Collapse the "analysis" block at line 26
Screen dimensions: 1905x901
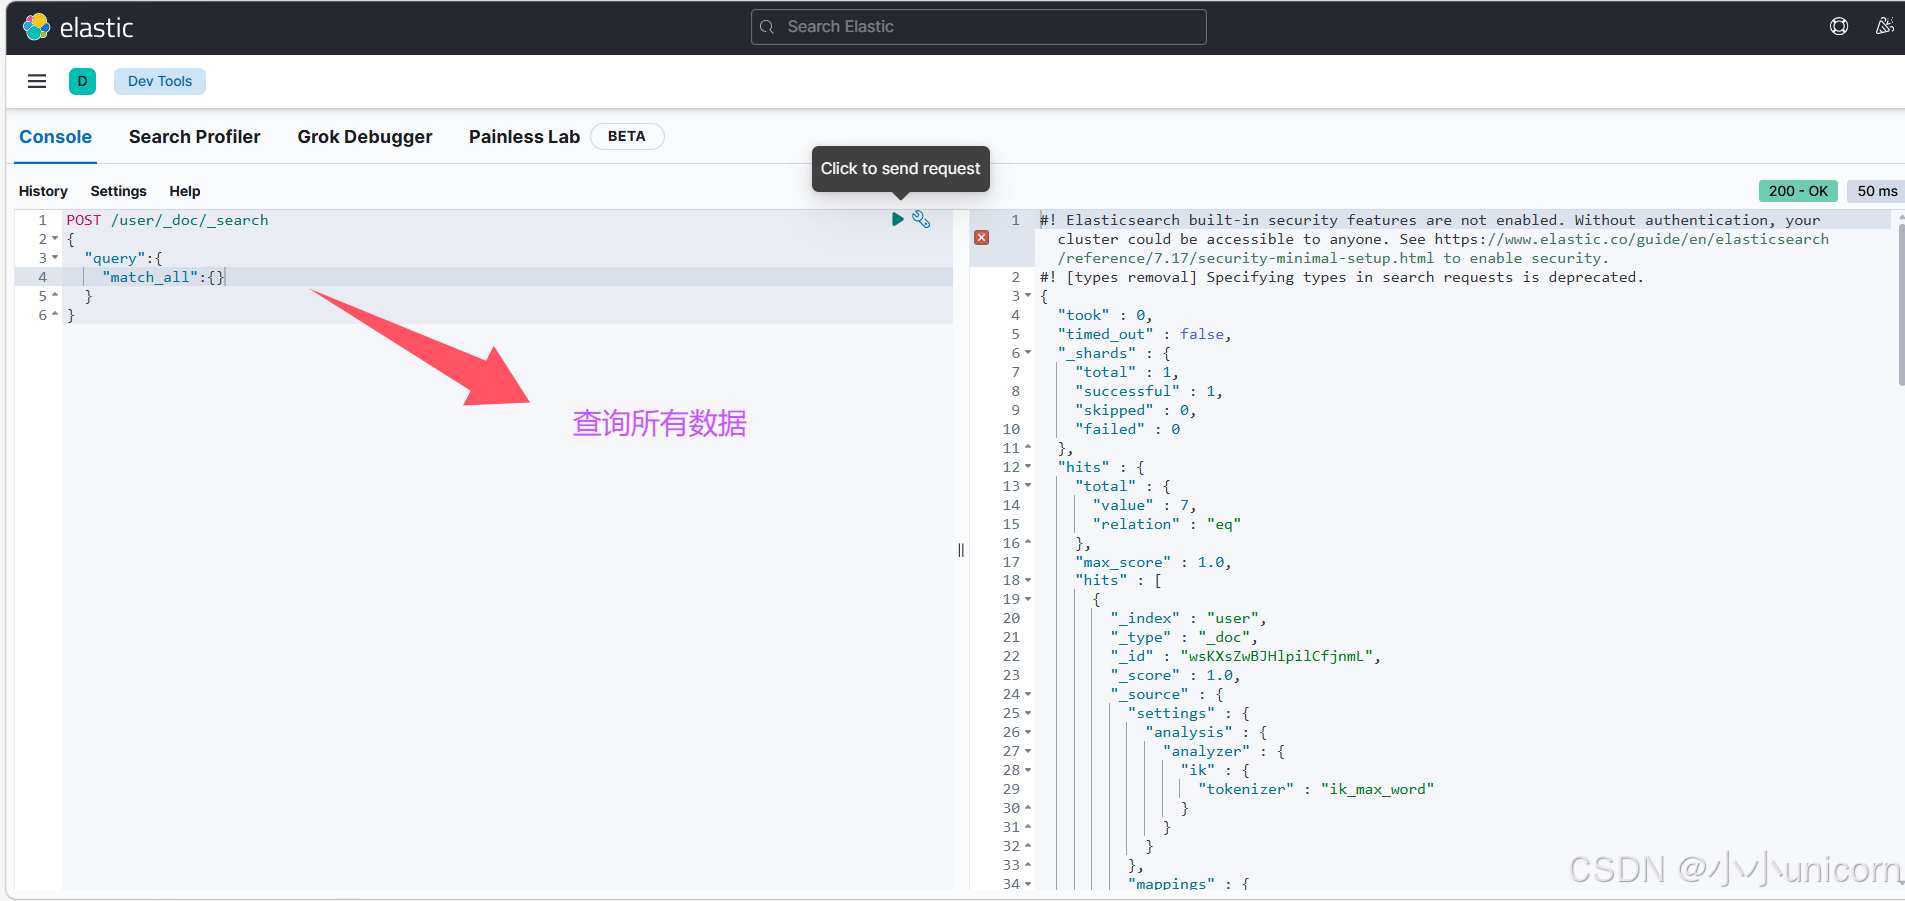(x=1028, y=732)
